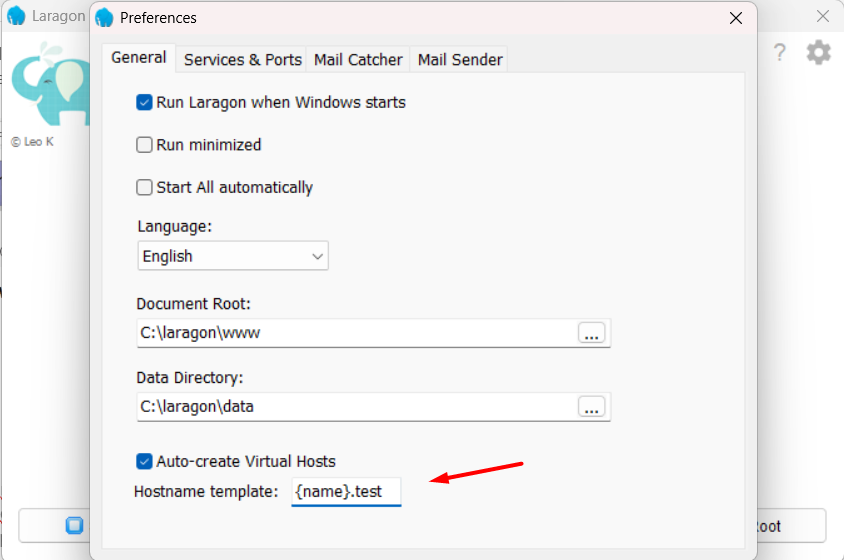Open the Mail Catcher tab
844x560 pixels.
coord(358,60)
